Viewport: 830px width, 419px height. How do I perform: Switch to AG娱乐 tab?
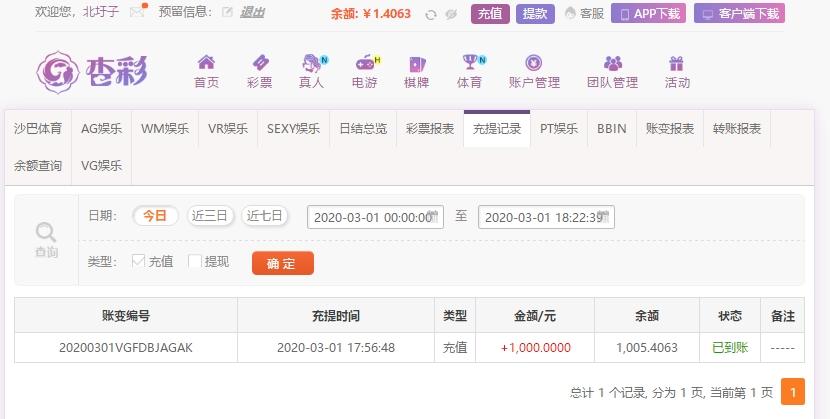click(101, 129)
